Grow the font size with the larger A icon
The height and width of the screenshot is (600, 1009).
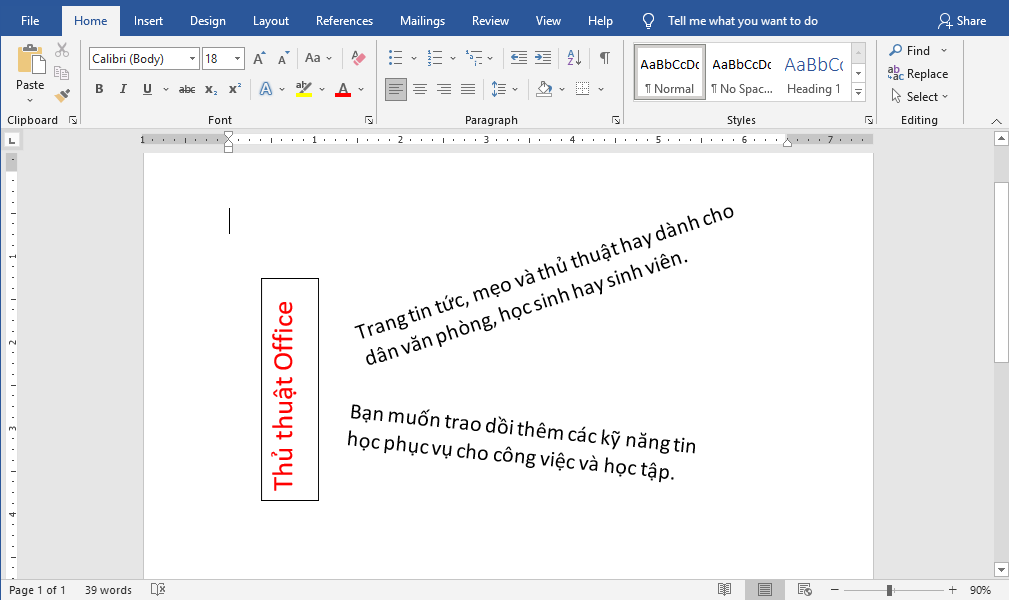point(259,59)
